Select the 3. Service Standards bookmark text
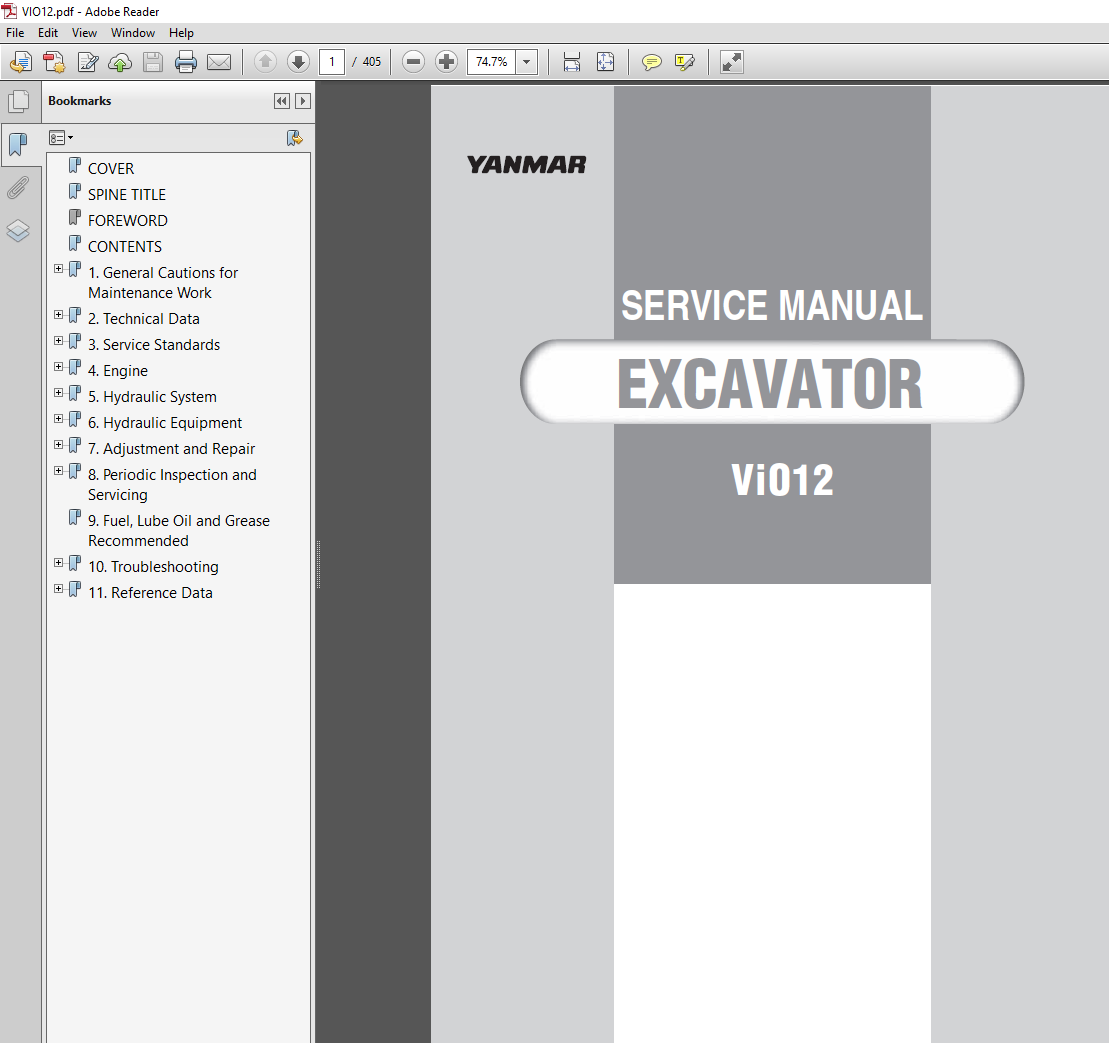 pos(154,345)
